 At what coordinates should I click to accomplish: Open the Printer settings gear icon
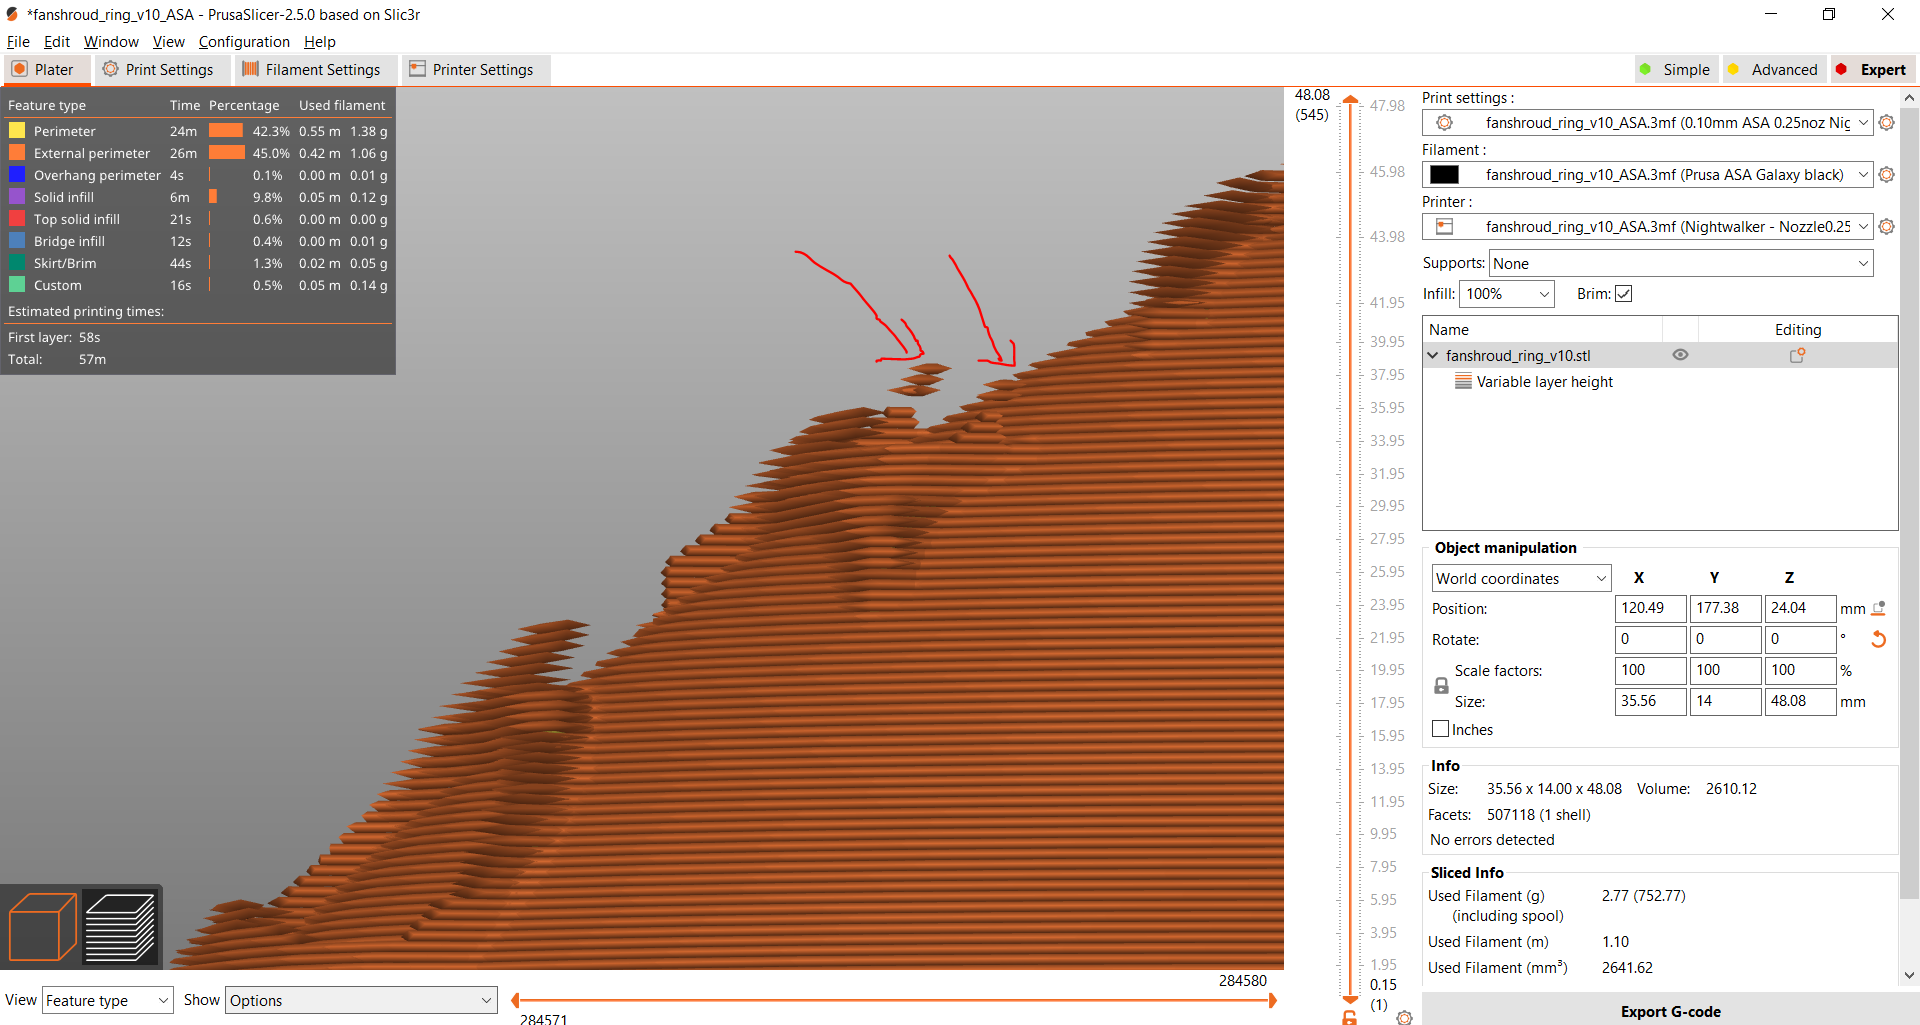(x=1887, y=226)
